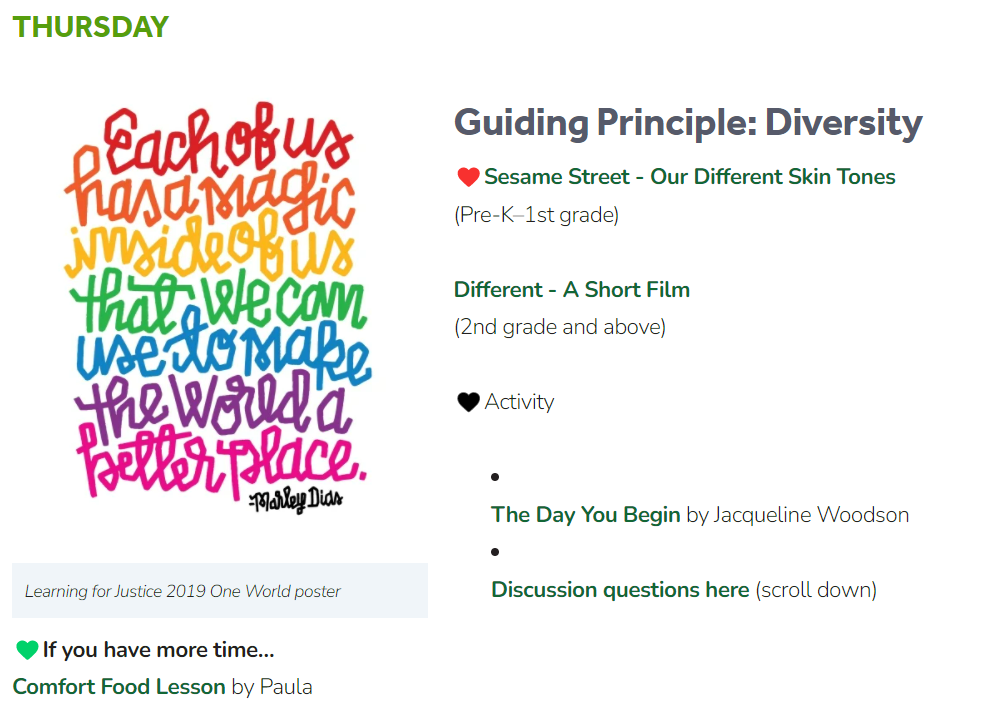The image size is (1002, 712).
Task: Click the THURSDAY heading
Action: [x=91, y=27]
